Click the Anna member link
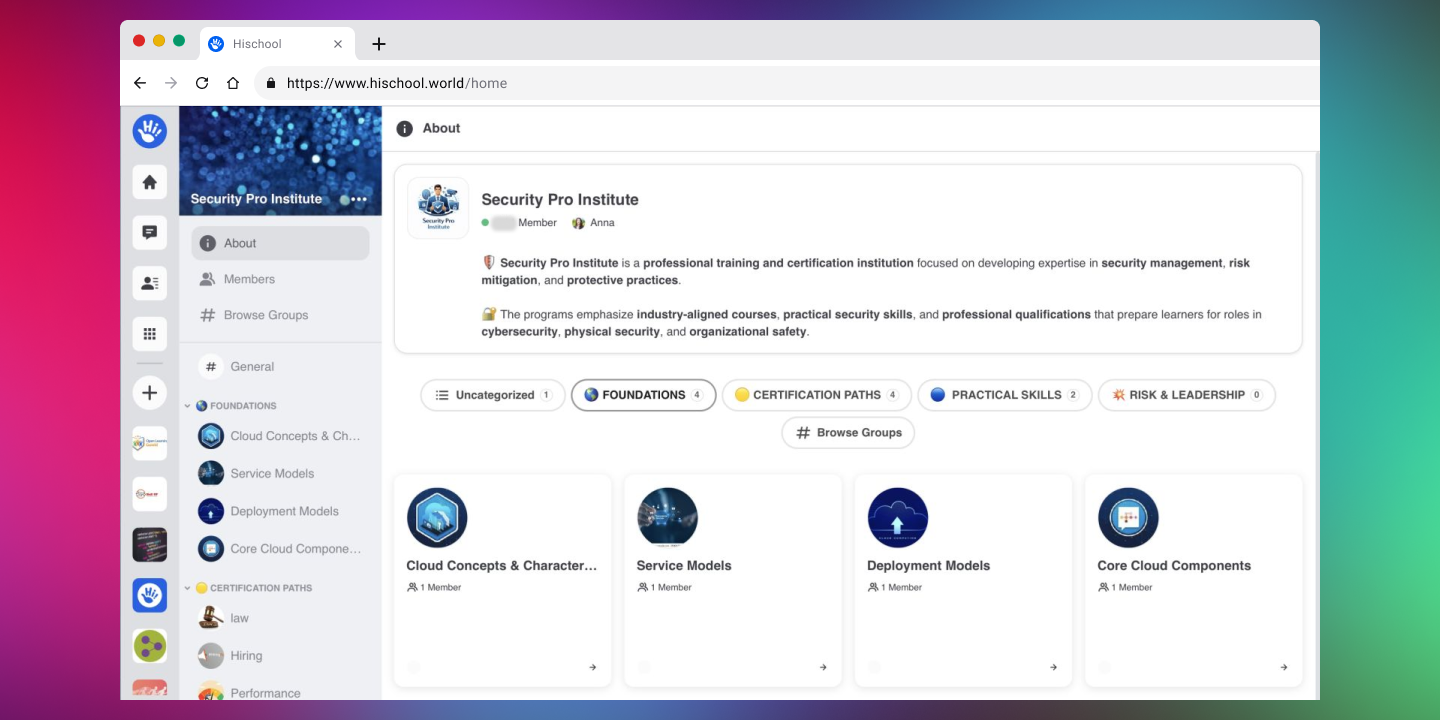Viewport: 1440px width, 720px height. [593, 223]
